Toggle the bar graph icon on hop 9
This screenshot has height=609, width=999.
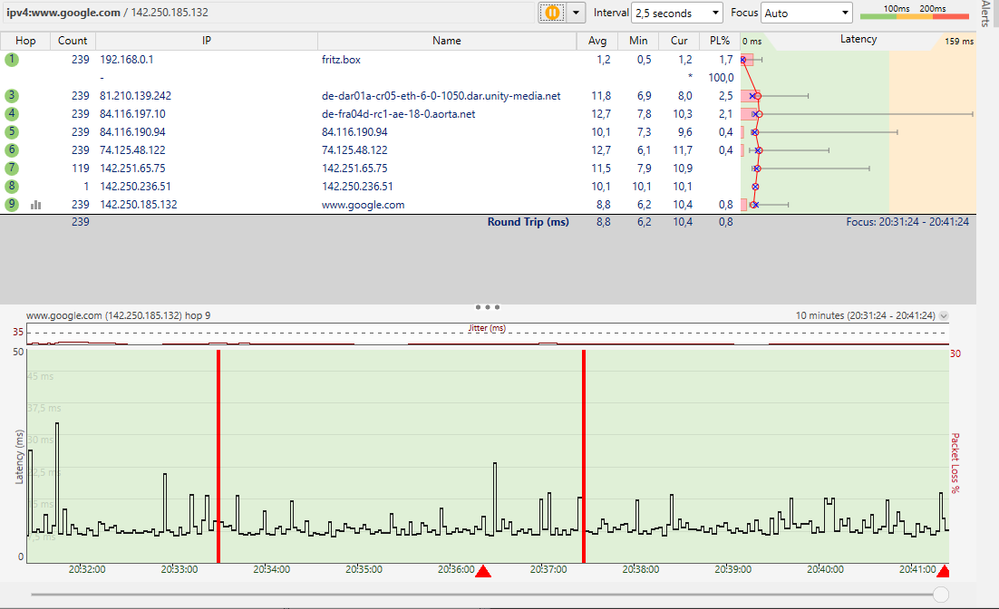point(36,204)
